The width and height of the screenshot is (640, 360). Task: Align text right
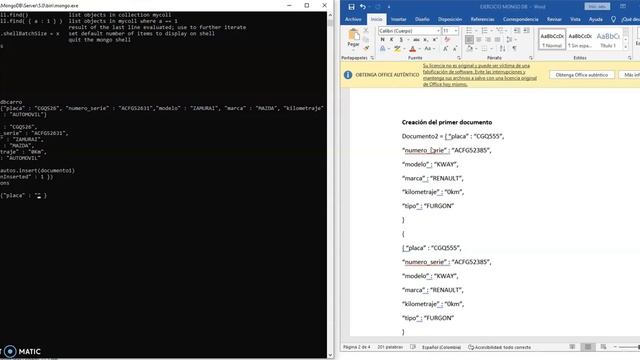tap(488, 40)
